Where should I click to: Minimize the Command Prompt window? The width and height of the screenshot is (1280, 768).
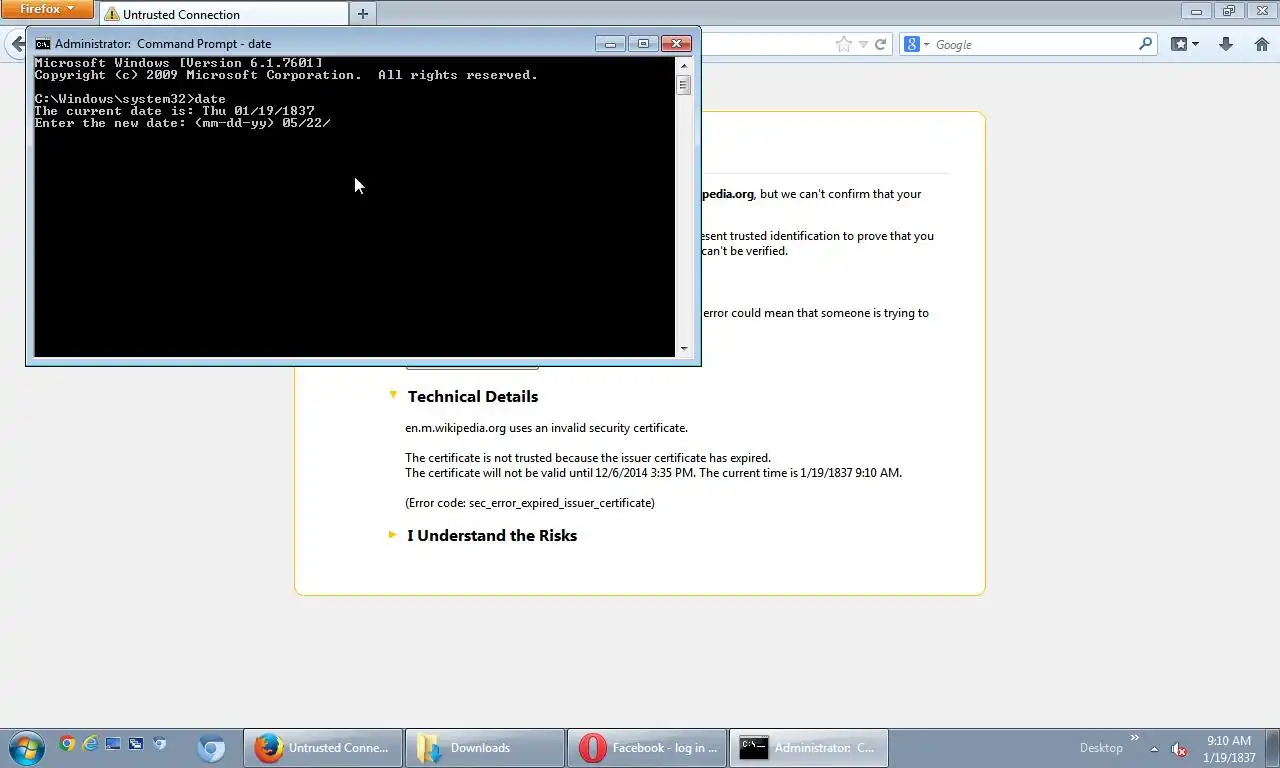pos(610,43)
